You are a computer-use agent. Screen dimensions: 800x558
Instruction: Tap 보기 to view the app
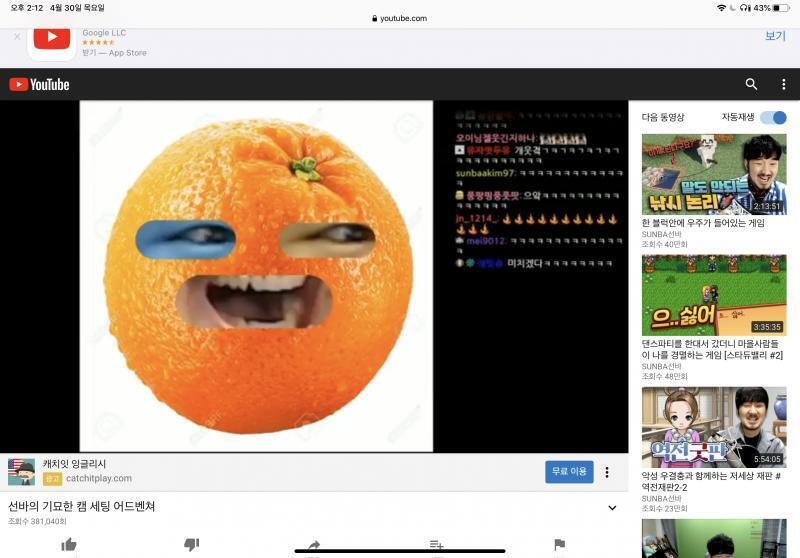point(775,36)
